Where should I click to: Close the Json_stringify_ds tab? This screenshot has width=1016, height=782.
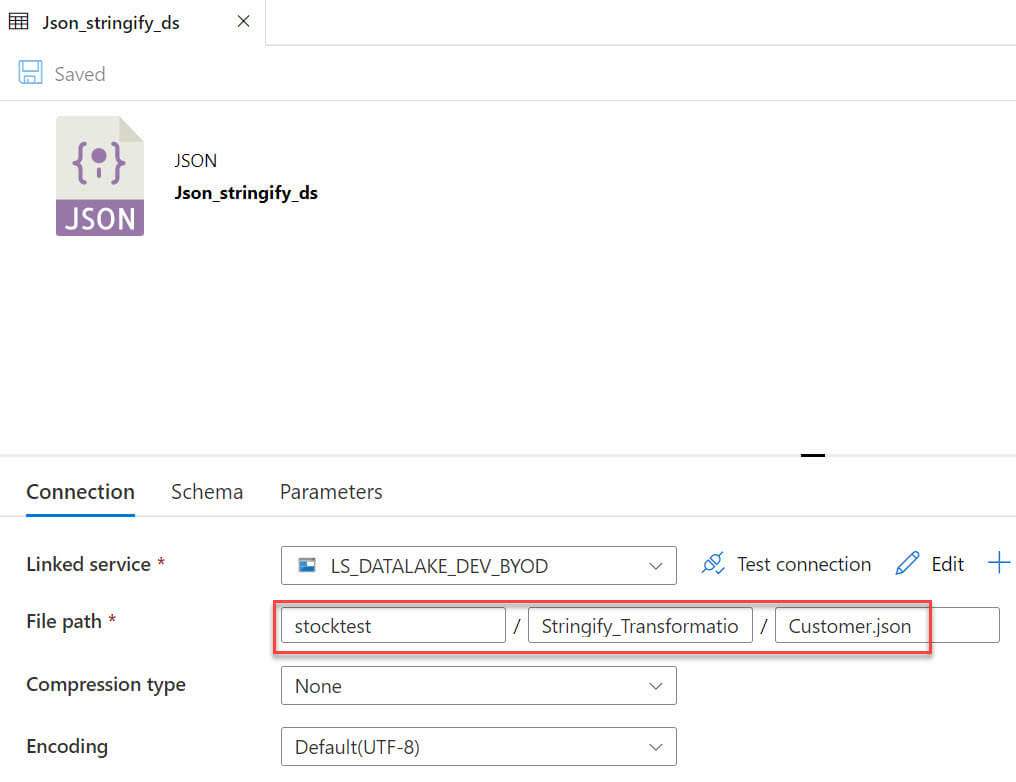point(243,21)
